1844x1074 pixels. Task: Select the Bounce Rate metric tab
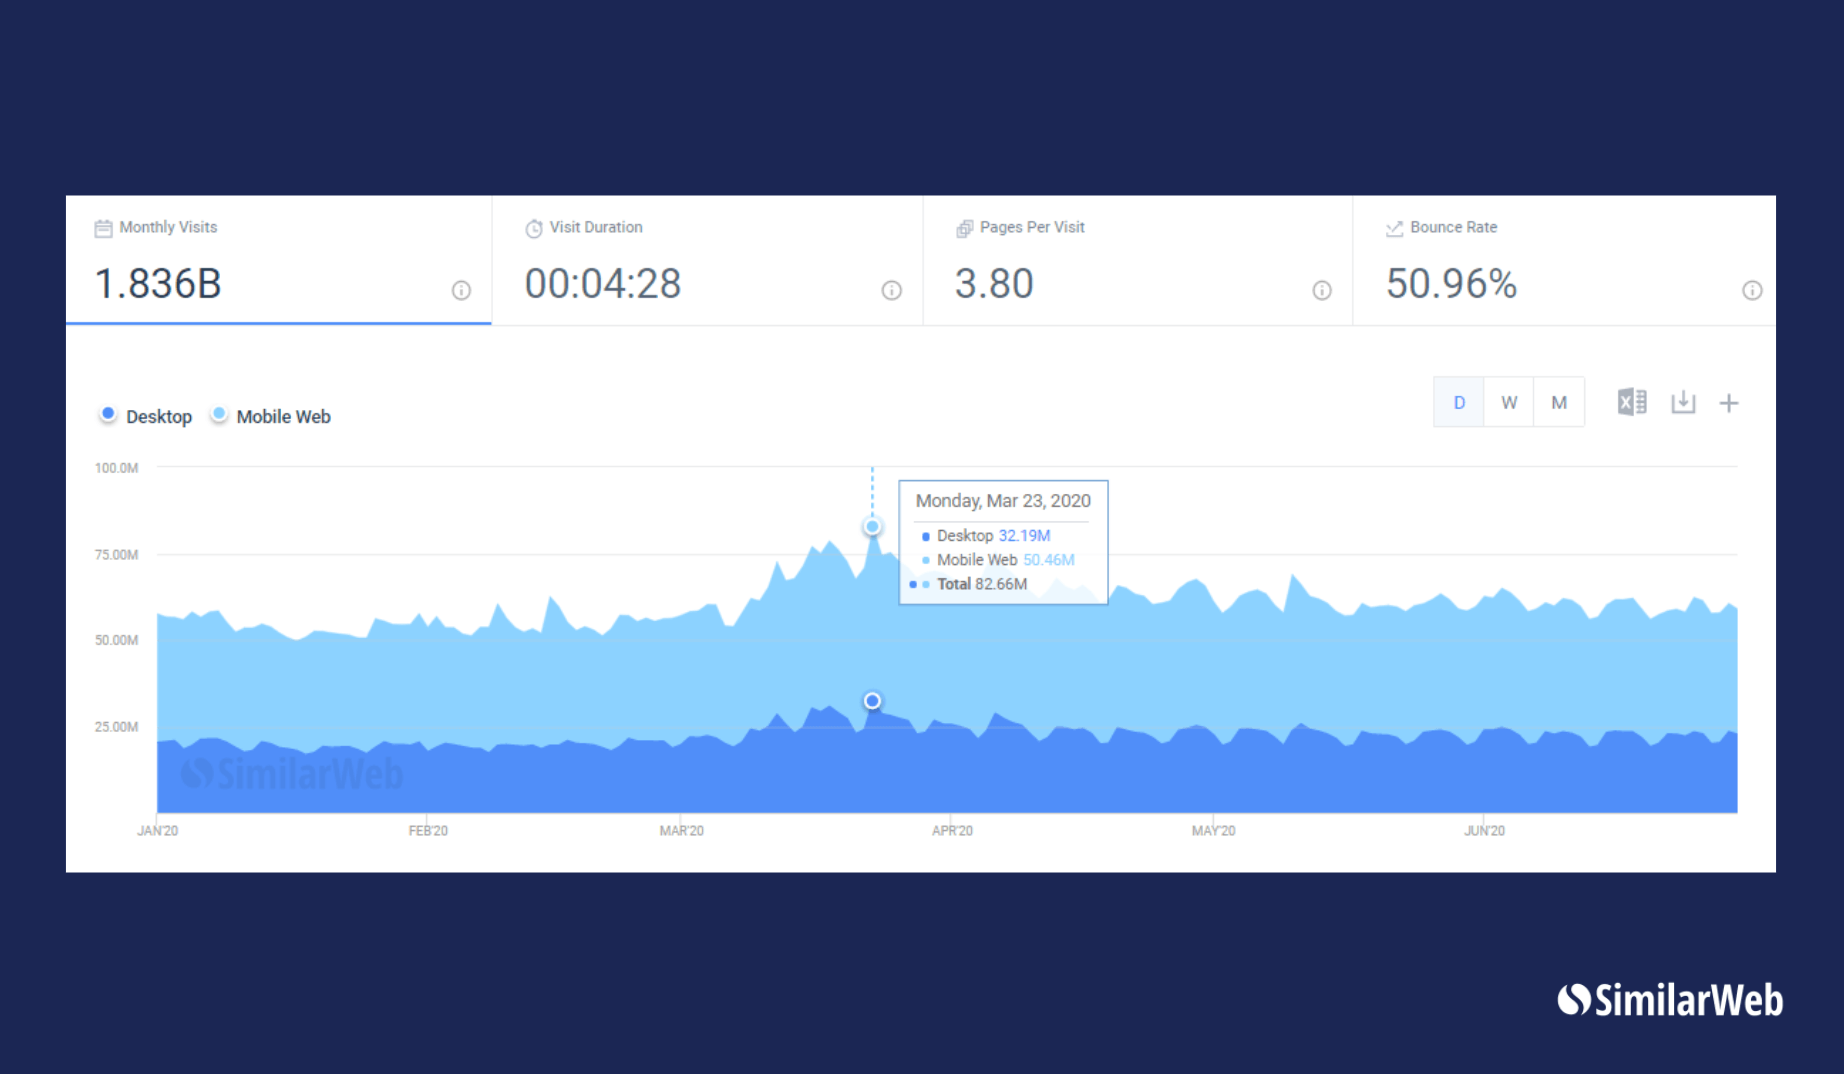[1565, 260]
